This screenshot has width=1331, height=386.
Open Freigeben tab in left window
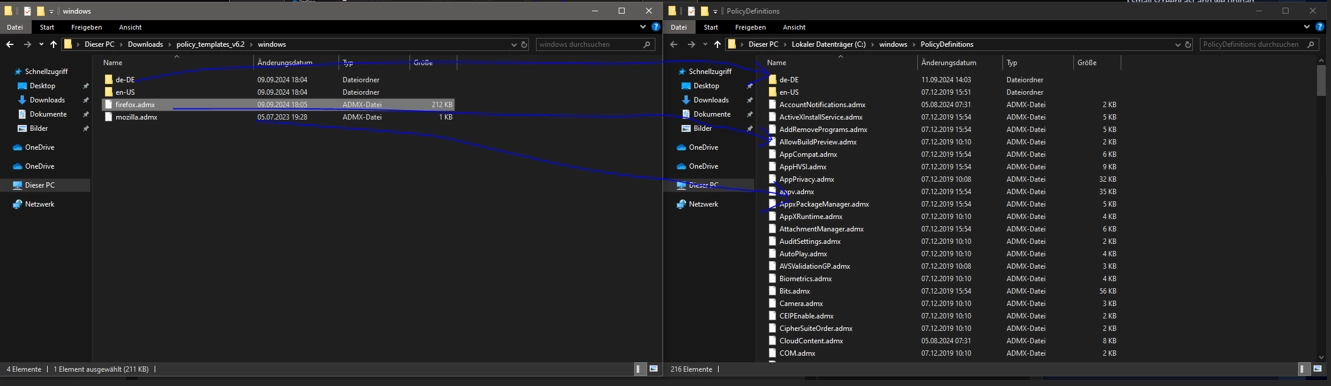tap(86, 27)
